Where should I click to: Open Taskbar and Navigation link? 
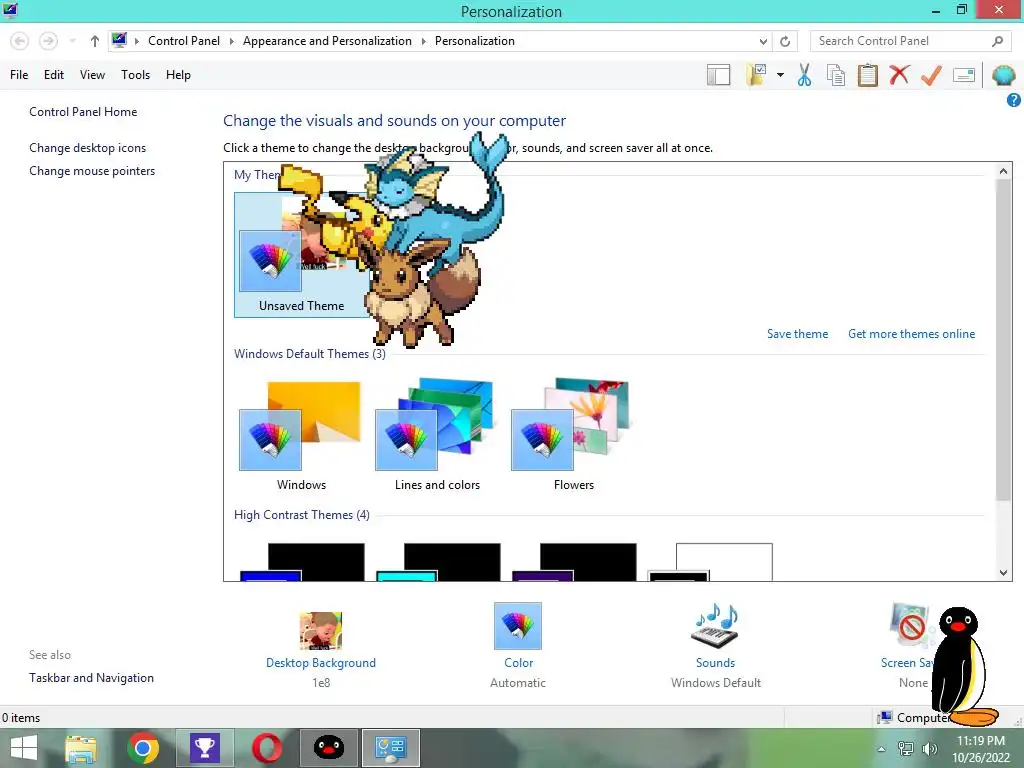click(91, 678)
